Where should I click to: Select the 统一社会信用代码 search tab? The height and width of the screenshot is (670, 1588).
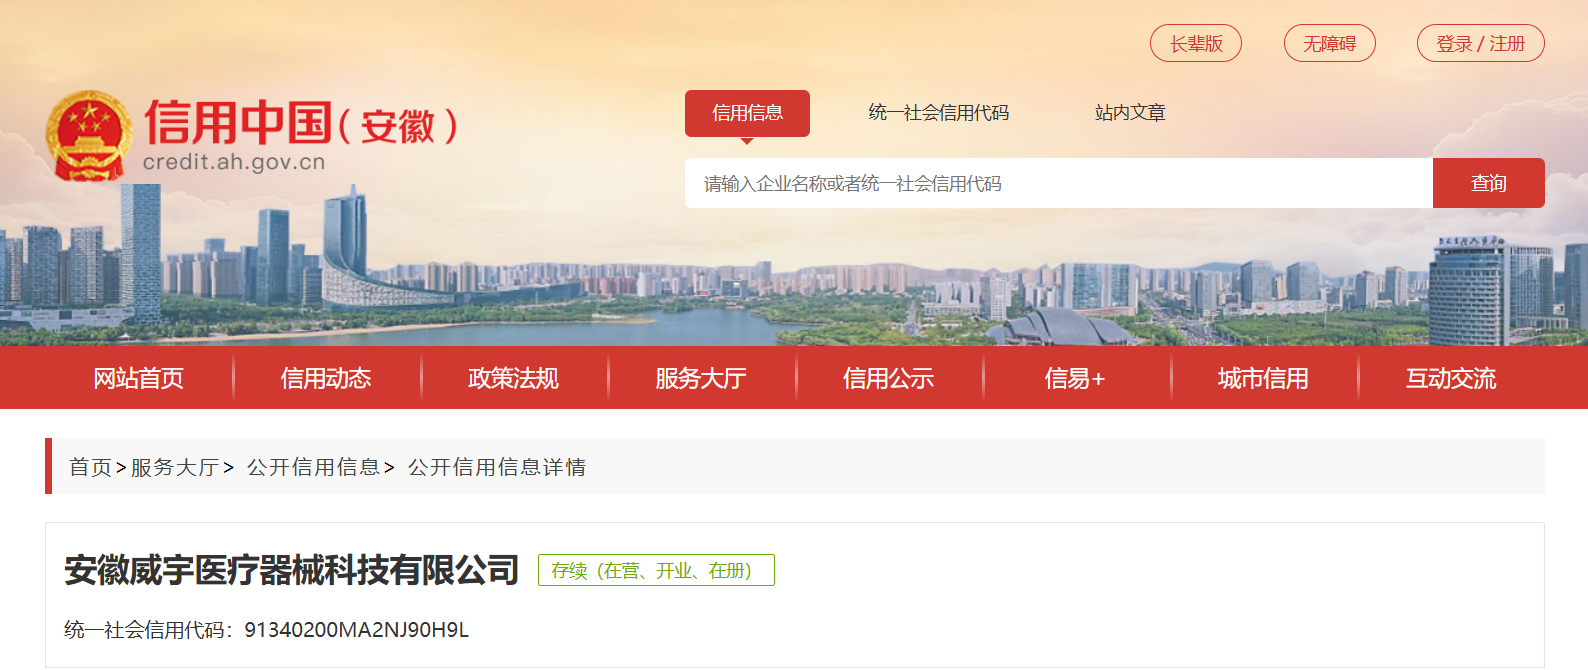tap(939, 113)
